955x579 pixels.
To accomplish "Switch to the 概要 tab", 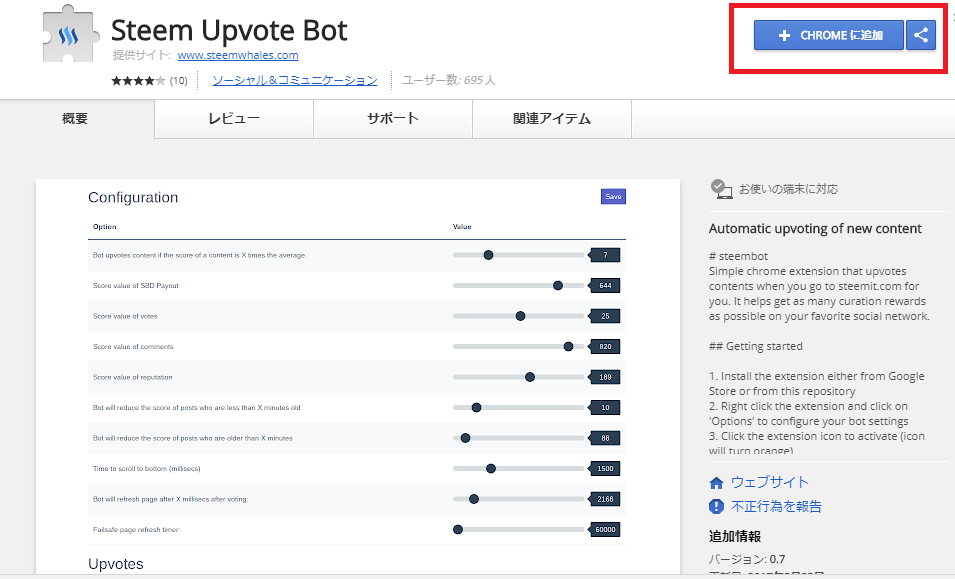I will (76, 118).
